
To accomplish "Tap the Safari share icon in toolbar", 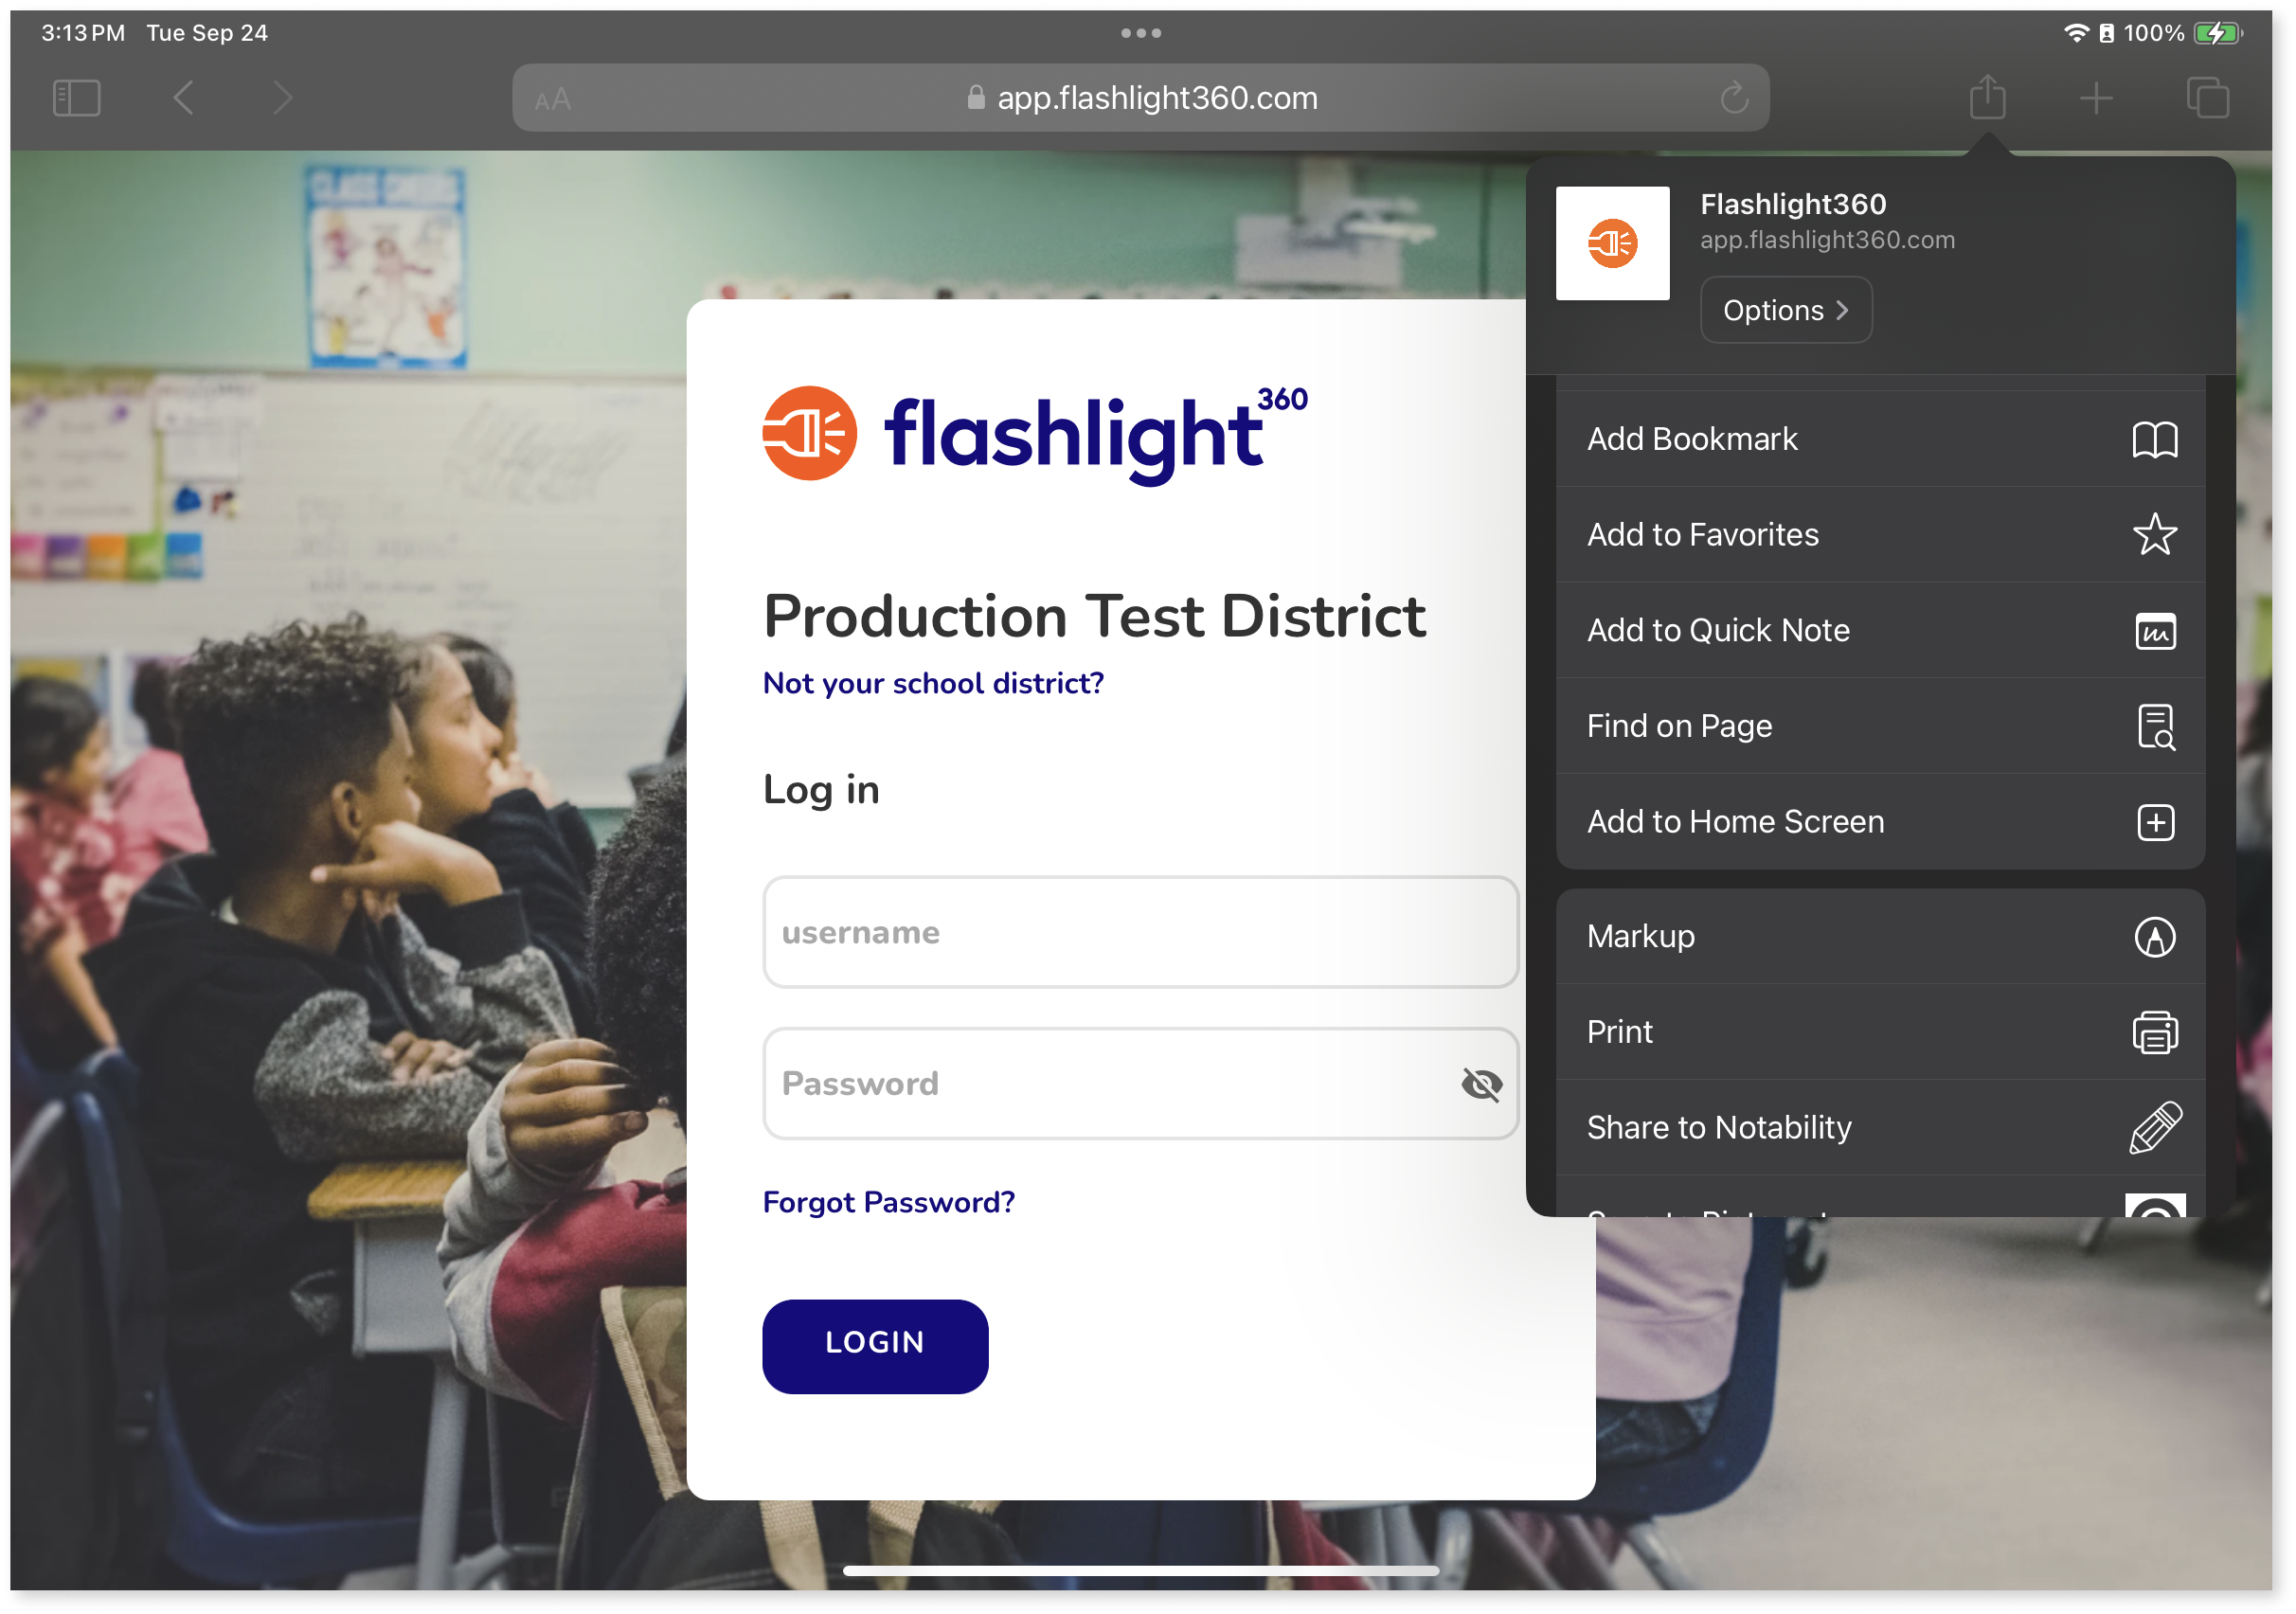I will pos(1987,97).
